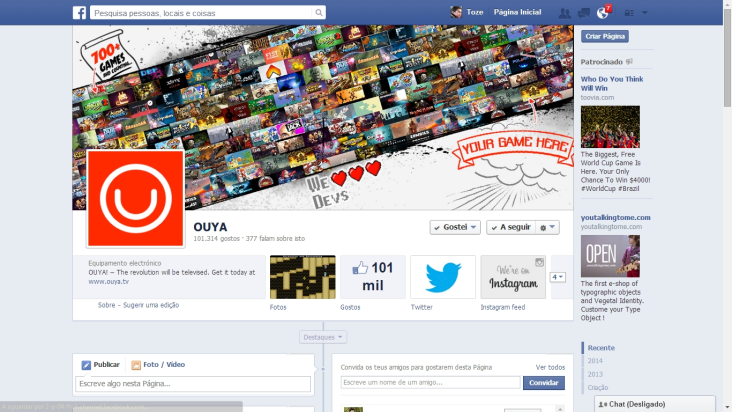Screen dimensions: 732x412
Task: Open friend requests icon
Action: click(x=564, y=13)
